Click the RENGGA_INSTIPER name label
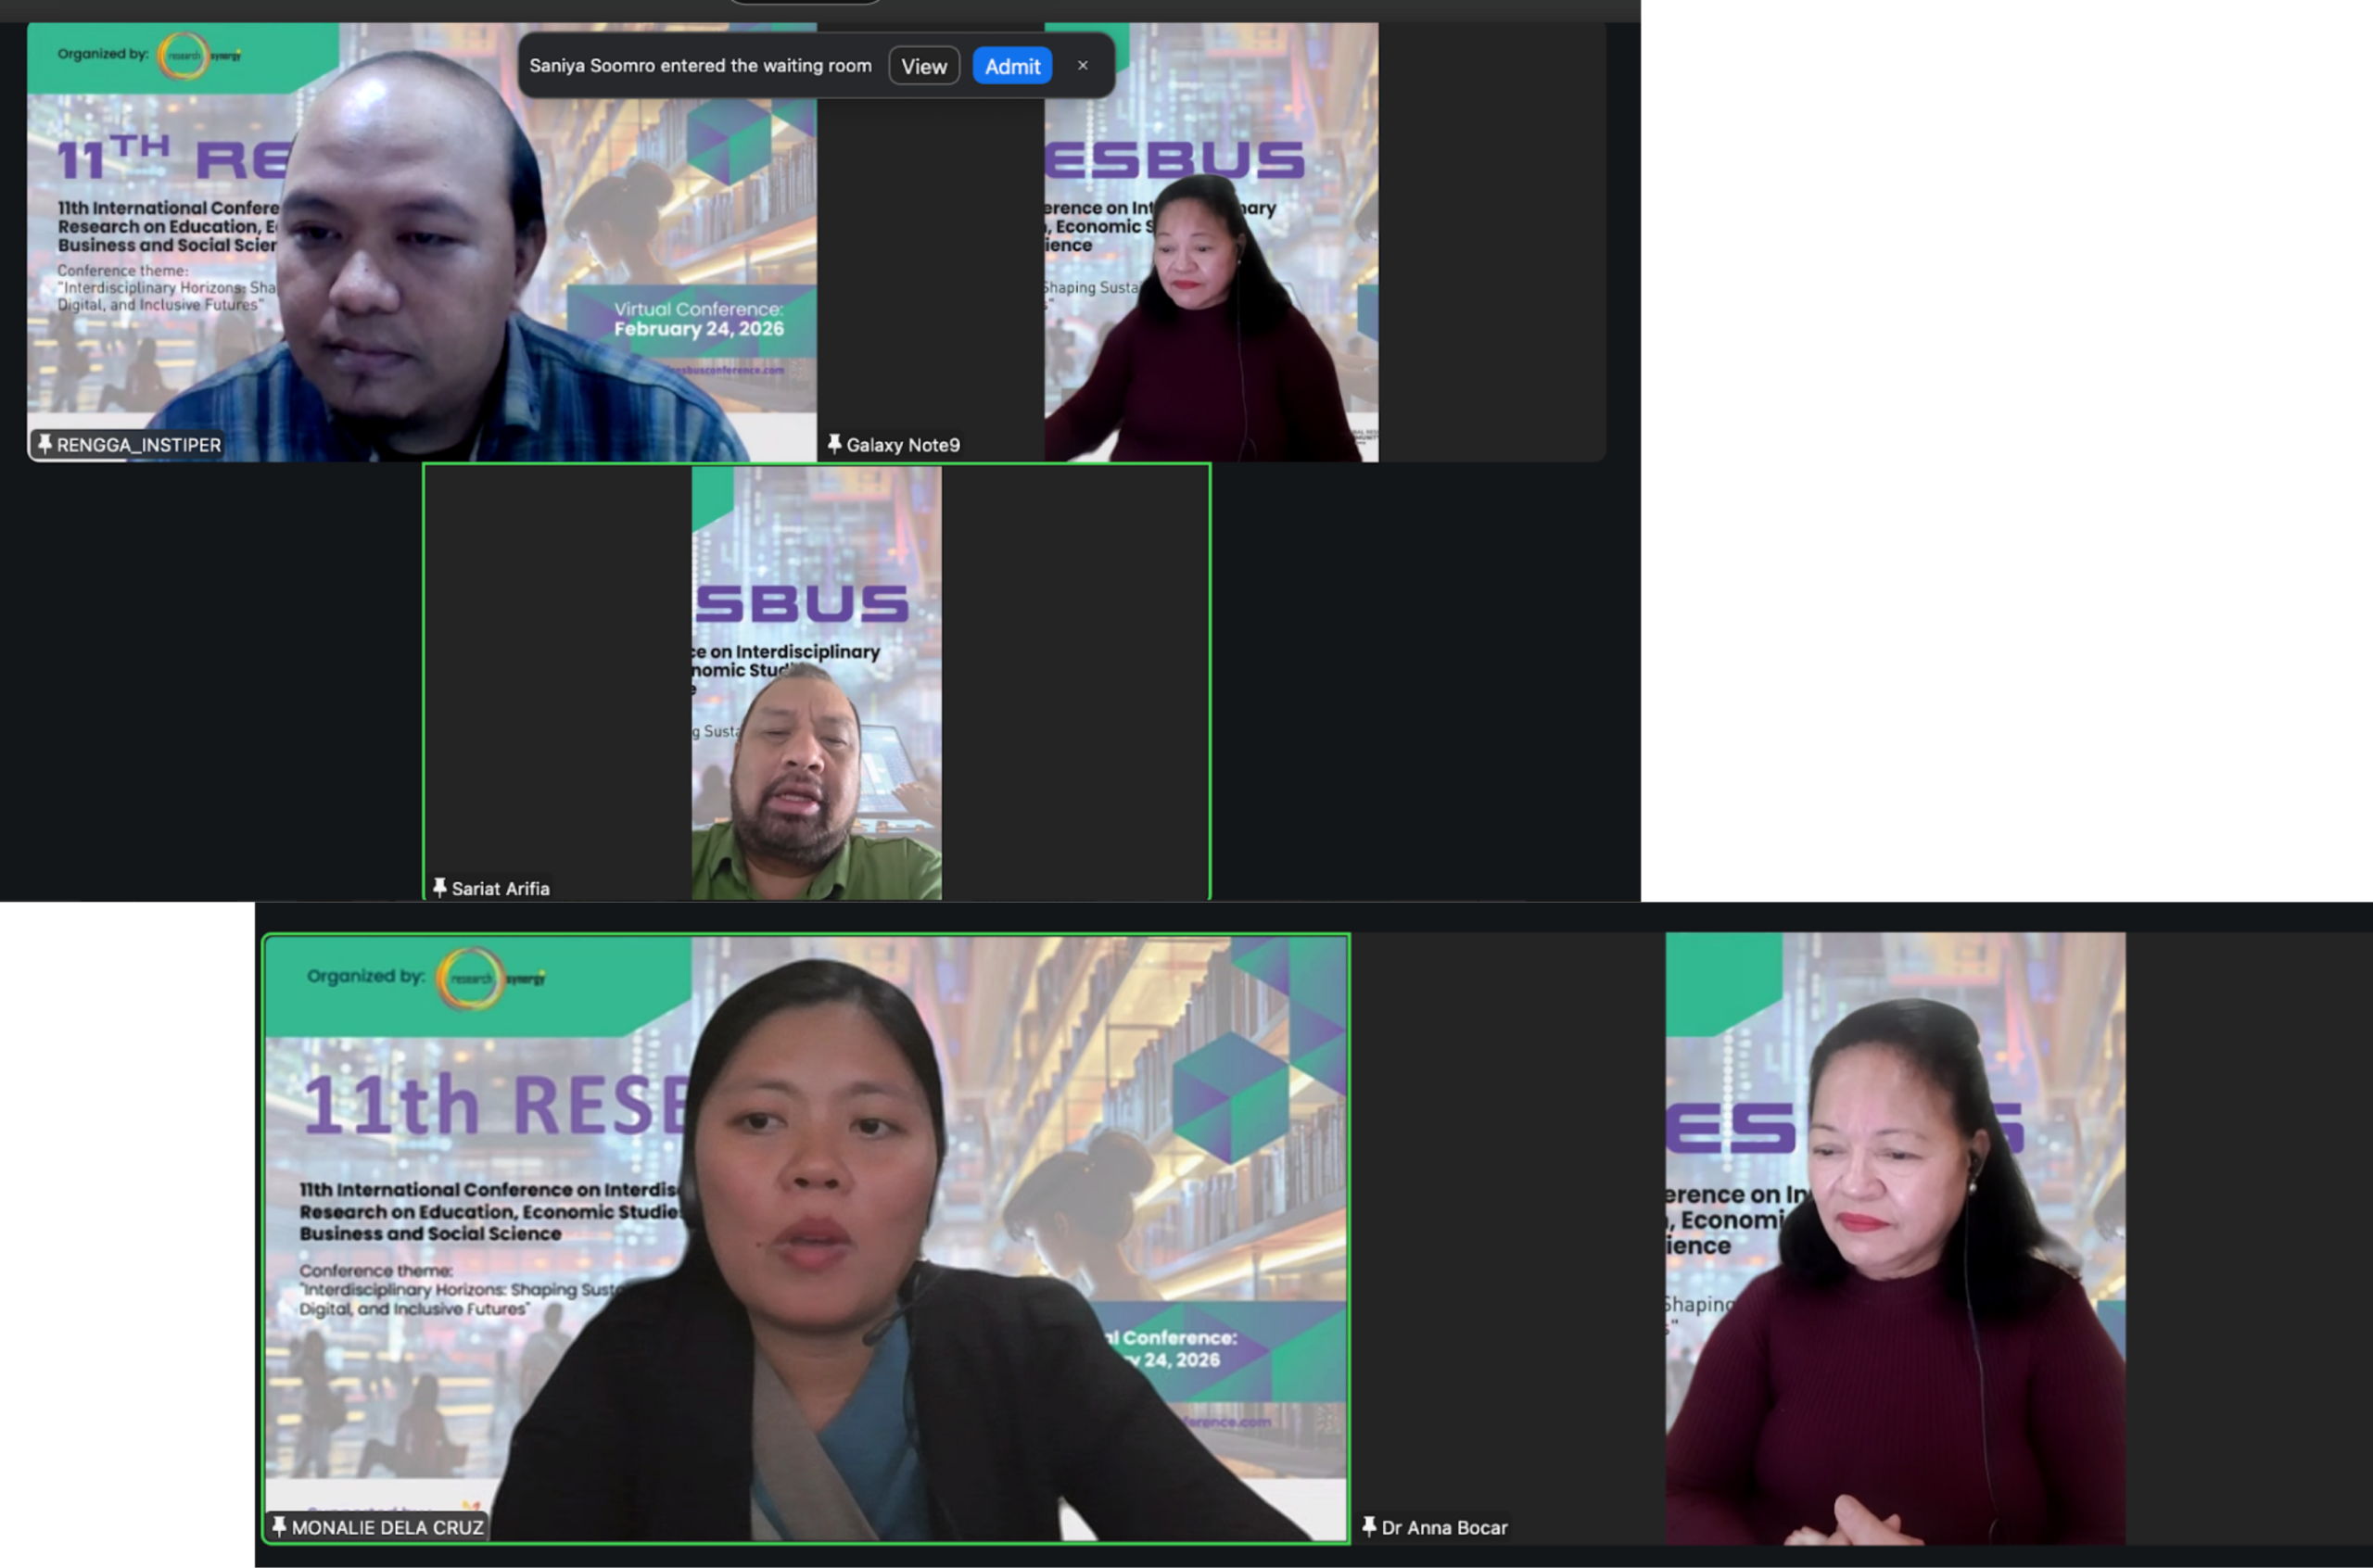Image resolution: width=2373 pixels, height=1568 pixels. point(138,445)
